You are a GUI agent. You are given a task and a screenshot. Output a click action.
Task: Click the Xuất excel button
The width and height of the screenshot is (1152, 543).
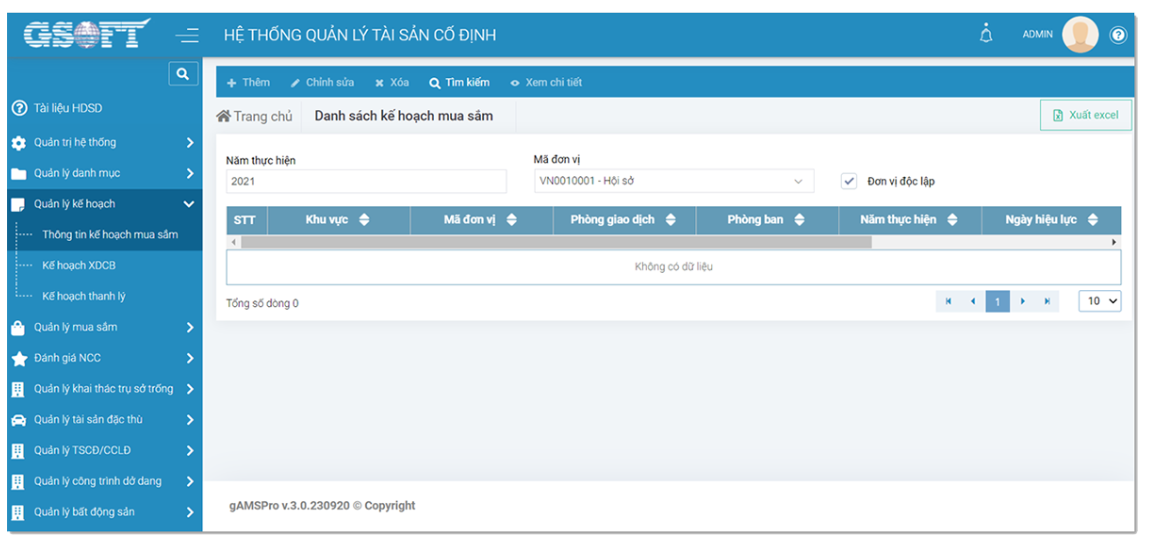tap(1085, 115)
